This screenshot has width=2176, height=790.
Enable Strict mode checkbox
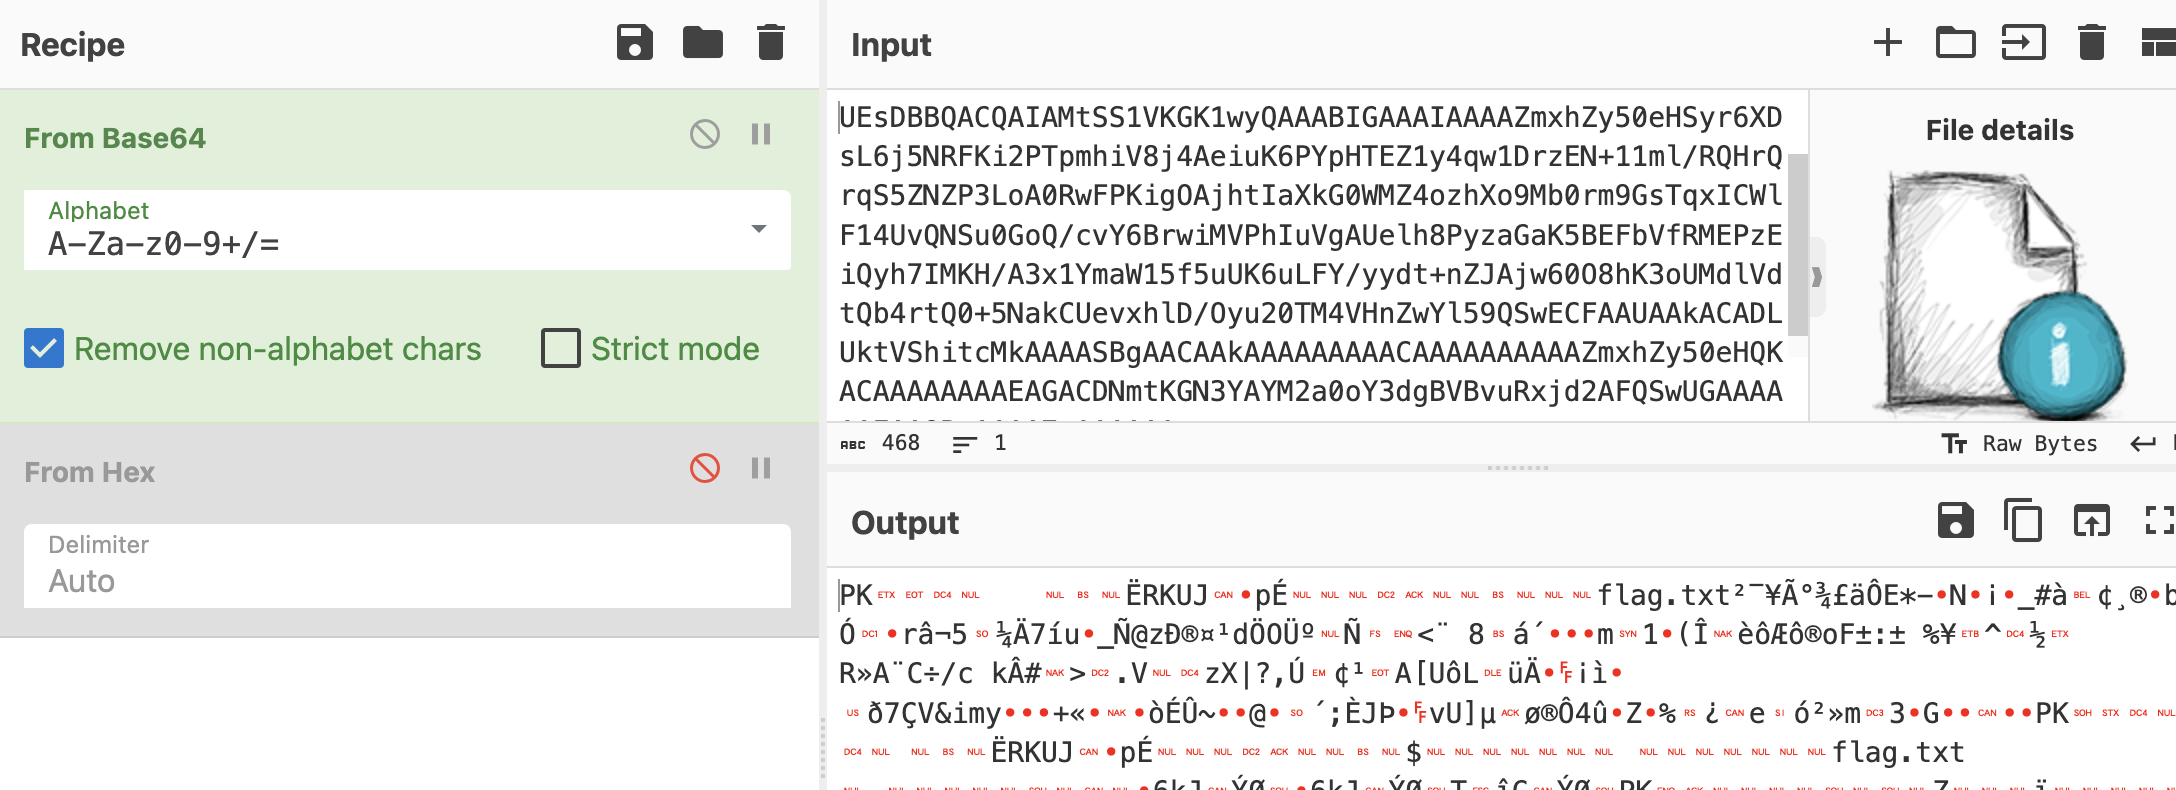[561, 348]
